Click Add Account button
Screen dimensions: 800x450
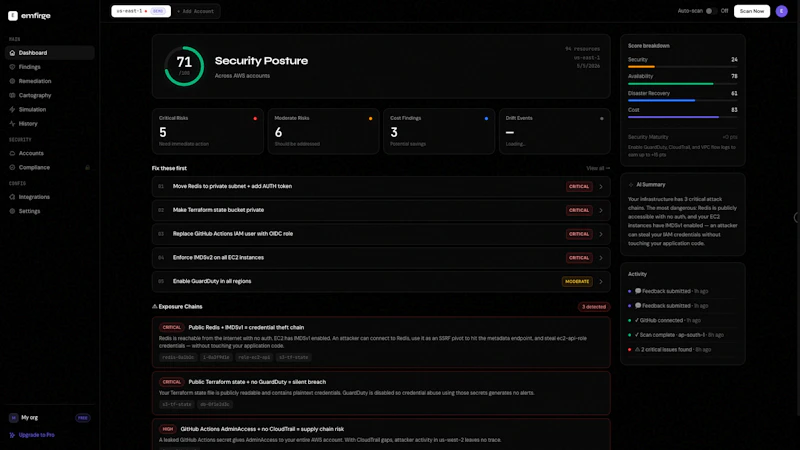[x=195, y=11]
